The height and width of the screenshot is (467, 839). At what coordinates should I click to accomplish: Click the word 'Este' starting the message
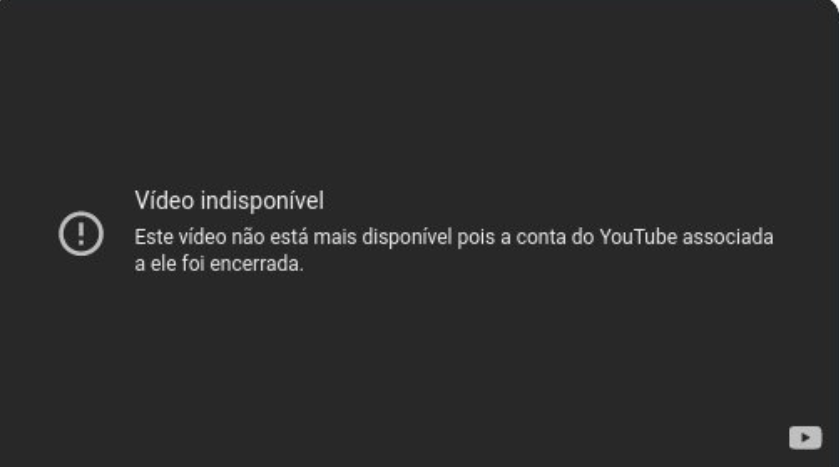pos(154,237)
